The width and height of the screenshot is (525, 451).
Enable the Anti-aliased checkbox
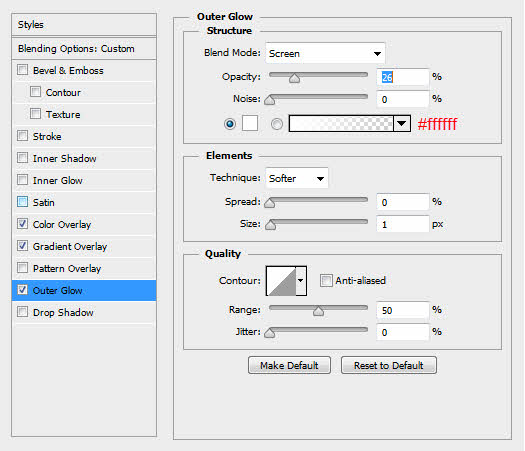[326, 281]
